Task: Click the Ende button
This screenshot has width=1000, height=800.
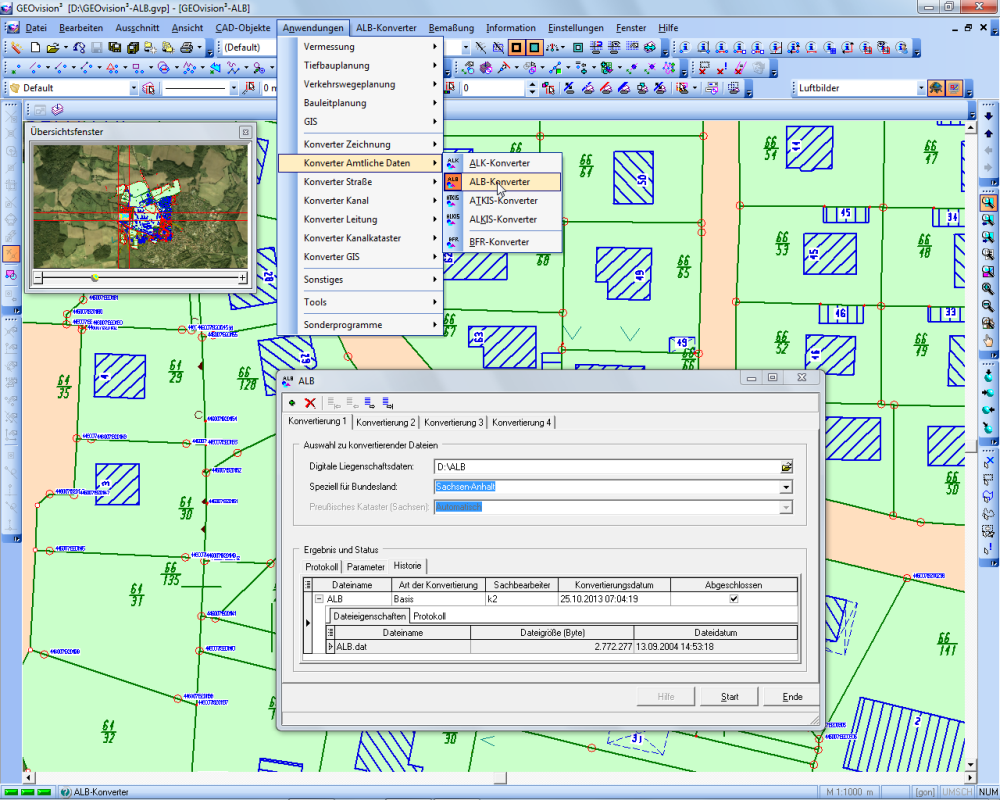Action: click(792, 697)
